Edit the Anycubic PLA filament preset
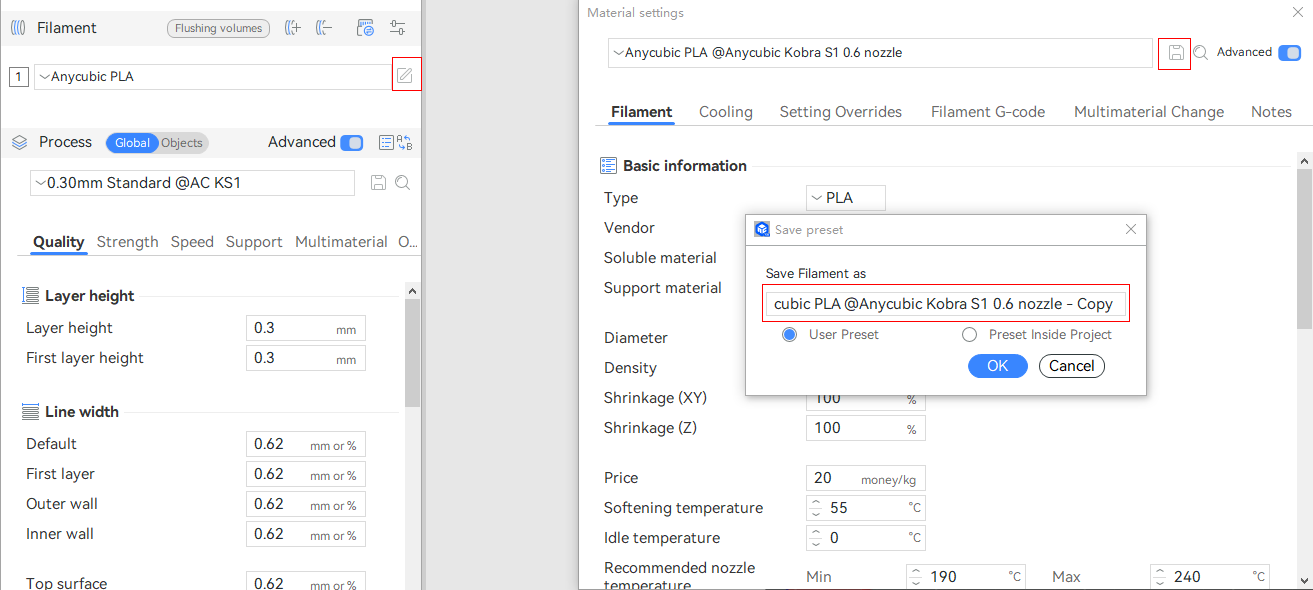1313x590 pixels. (405, 75)
